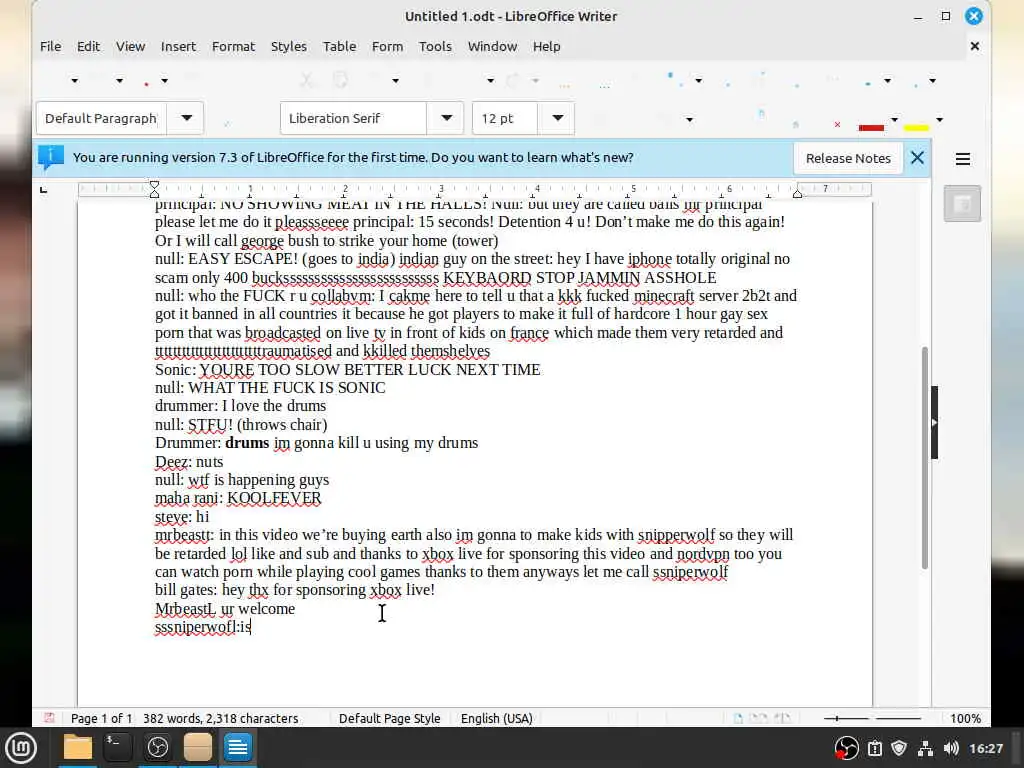The height and width of the screenshot is (768, 1024).
Task: Click 'English (USA)' language in status bar
Action: pyautogui.click(x=497, y=718)
